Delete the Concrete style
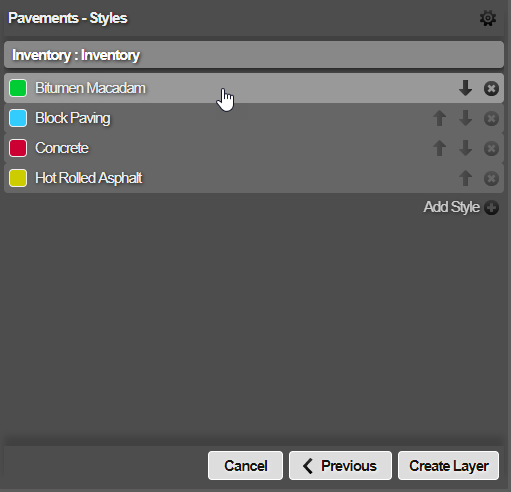Screen dimensions: 511x492 (491, 149)
